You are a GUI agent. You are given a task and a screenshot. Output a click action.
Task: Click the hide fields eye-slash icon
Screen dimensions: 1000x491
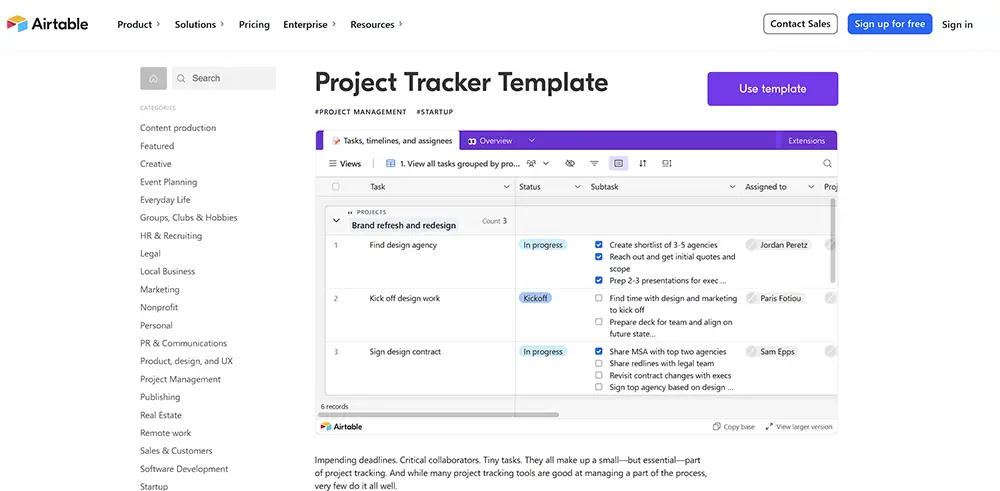570,164
